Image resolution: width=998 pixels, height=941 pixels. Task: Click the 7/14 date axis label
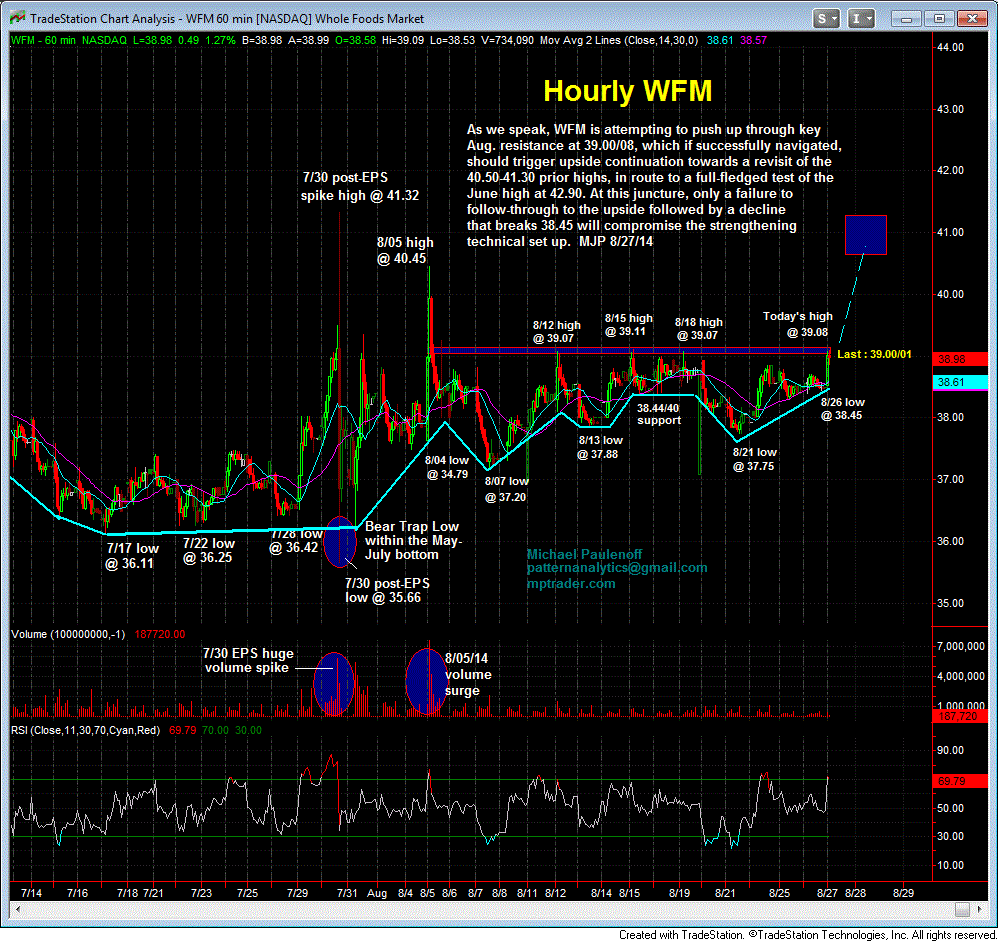[x=31, y=893]
